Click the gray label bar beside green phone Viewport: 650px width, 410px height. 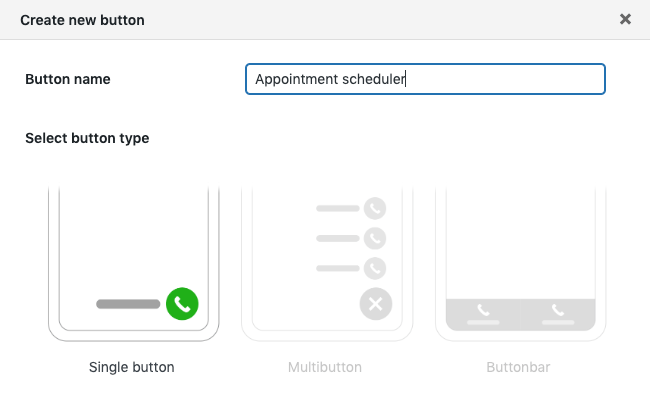click(x=128, y=304)
